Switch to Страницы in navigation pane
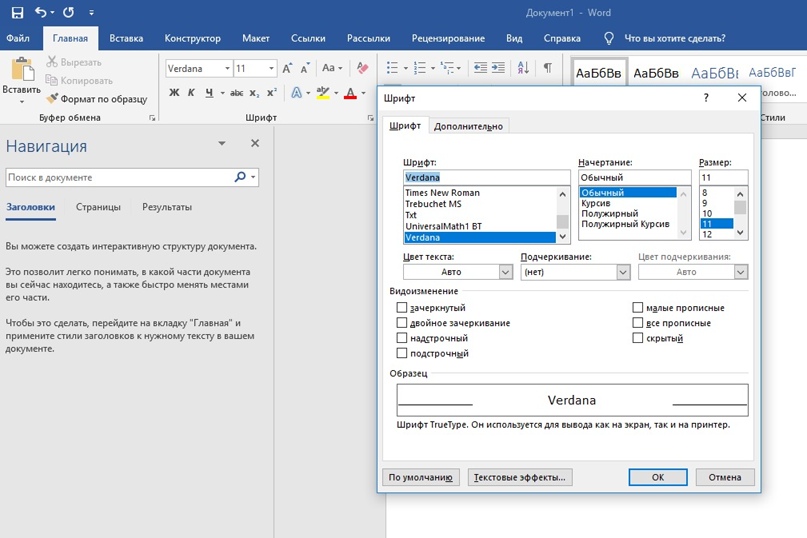 pyautogui.click(x=98, y=207)
